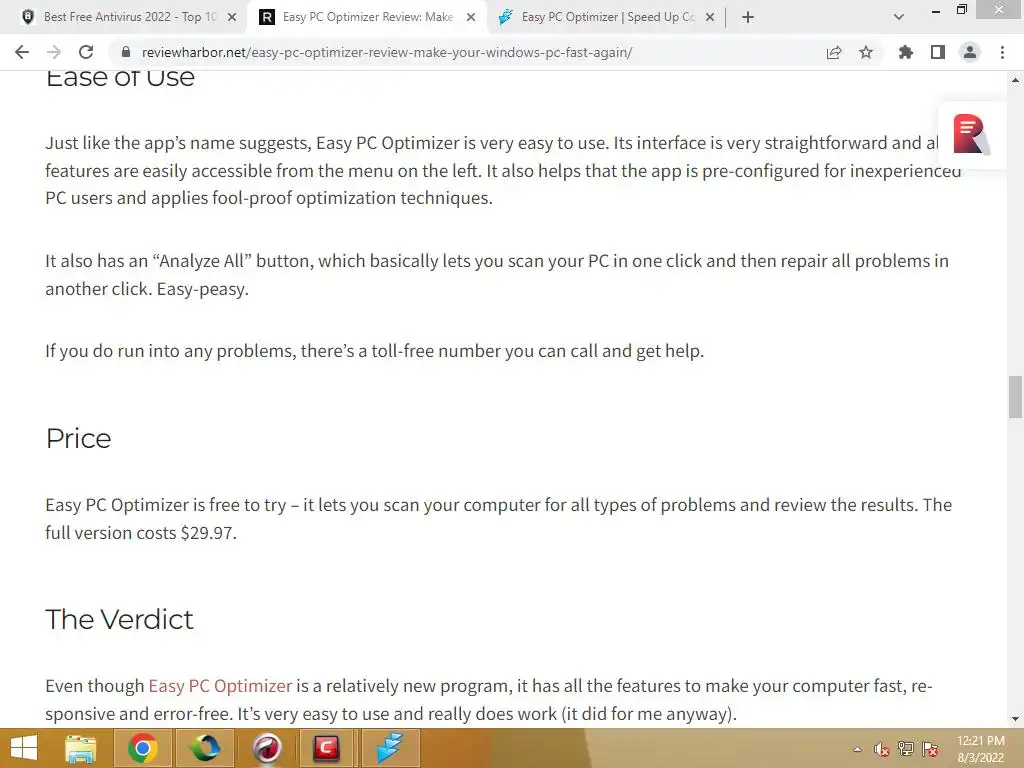Open Chrome three-dot menu
The image size is (1024, 768).
tap(1002, 52)
